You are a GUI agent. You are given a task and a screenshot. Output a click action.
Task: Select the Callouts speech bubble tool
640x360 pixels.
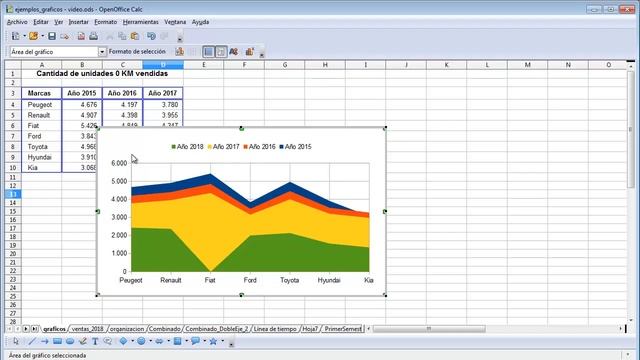pyautogui.click(x=107, y=341)
